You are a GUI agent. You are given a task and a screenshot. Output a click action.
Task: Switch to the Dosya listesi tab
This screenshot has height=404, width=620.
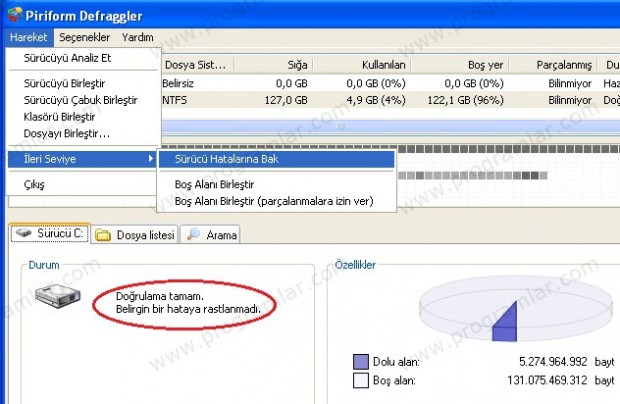click(135, 235)
